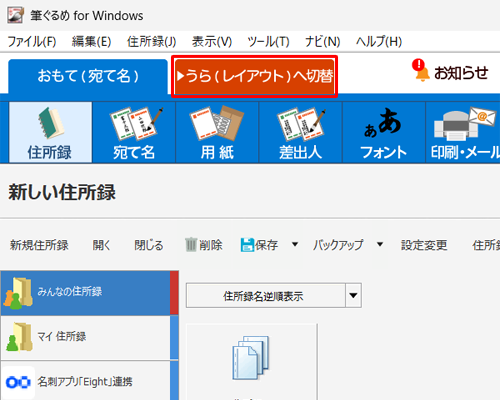Viewport: 500px width, 400px height.
Task: Select the 用紙 paper tool
Action: tap(217, 132)
